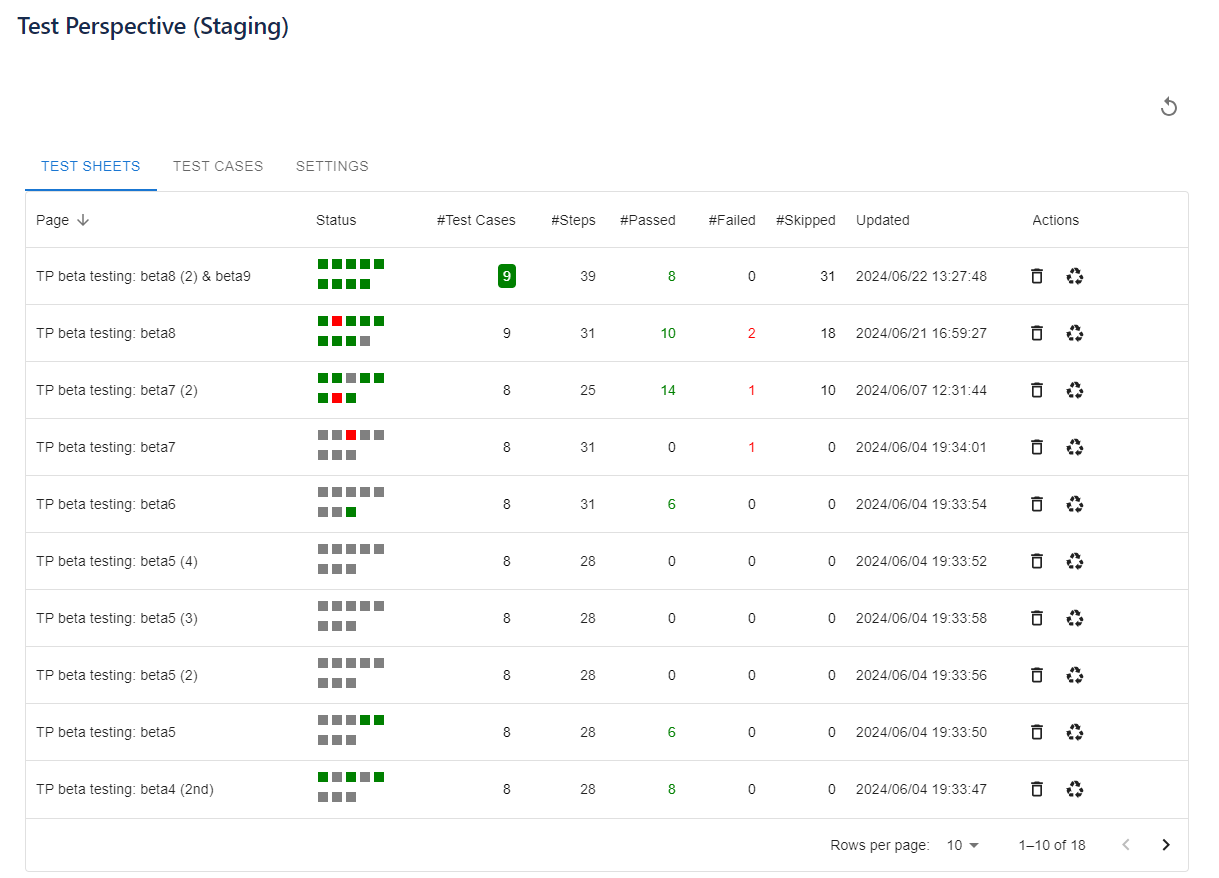Image resolution: width=1219 pixels, height=878 pixels.
Task: Delete the beta4 (2nd) test sheet
Action: click(1036, 789)
